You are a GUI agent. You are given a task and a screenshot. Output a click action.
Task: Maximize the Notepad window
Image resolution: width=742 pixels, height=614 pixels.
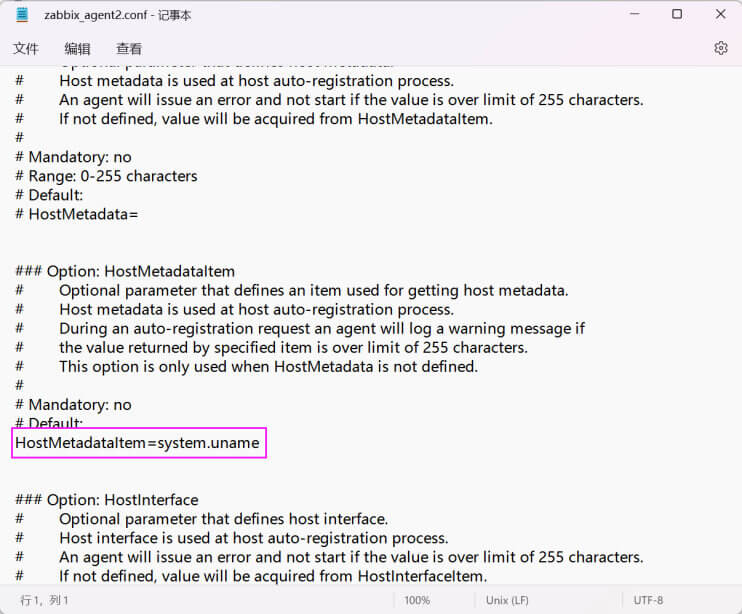[677, 14]
